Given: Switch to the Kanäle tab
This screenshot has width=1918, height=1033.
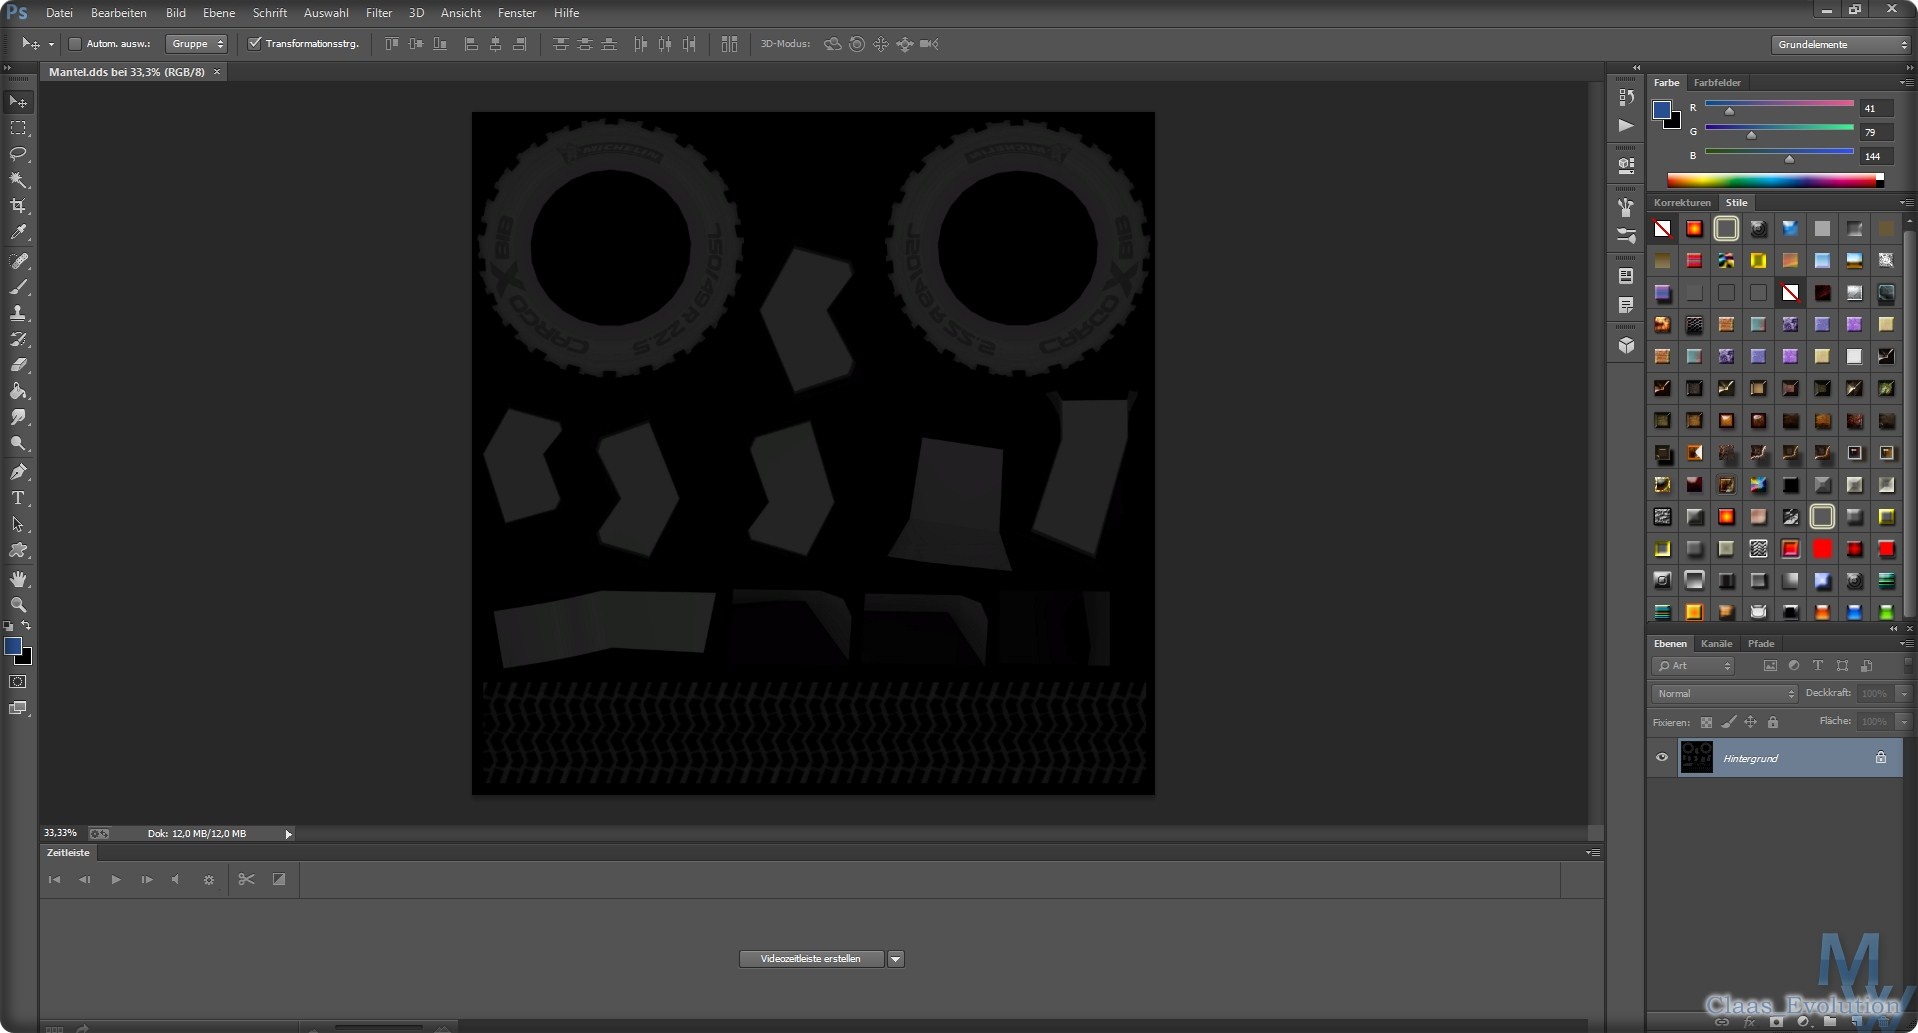Looking at the screenshot, I should [1716, 644].
